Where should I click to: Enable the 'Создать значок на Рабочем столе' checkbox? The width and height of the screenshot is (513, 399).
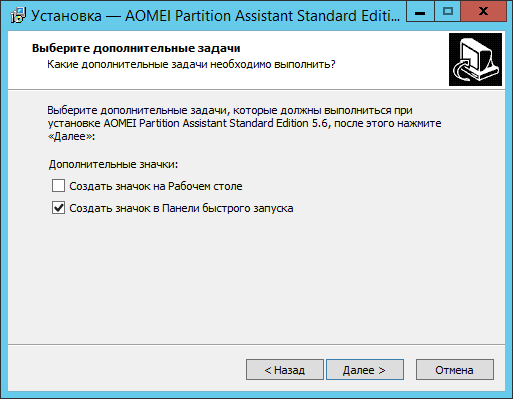coord(58,186)
